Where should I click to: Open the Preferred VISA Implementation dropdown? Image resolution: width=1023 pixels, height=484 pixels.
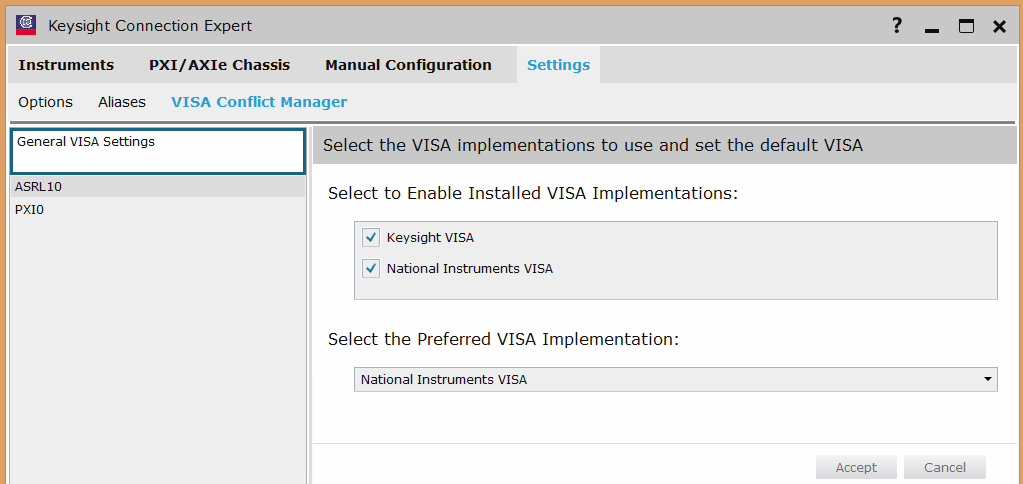pyautogui.click(x=675, y=379)
